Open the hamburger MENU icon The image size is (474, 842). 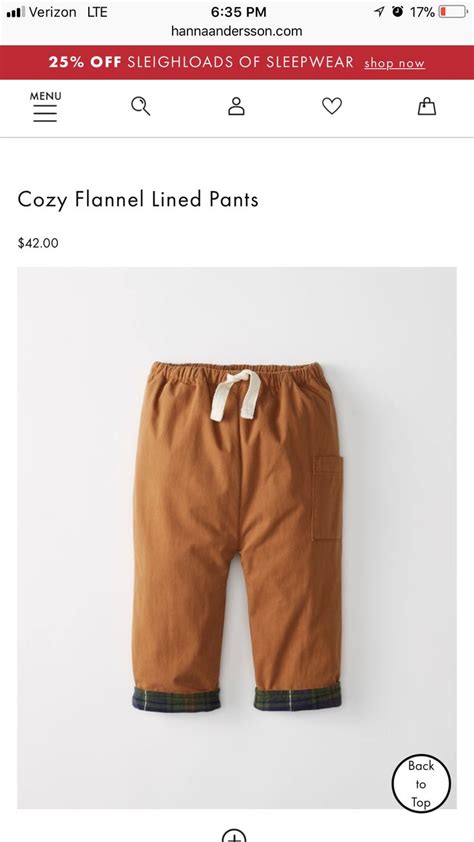coord(45,106)
